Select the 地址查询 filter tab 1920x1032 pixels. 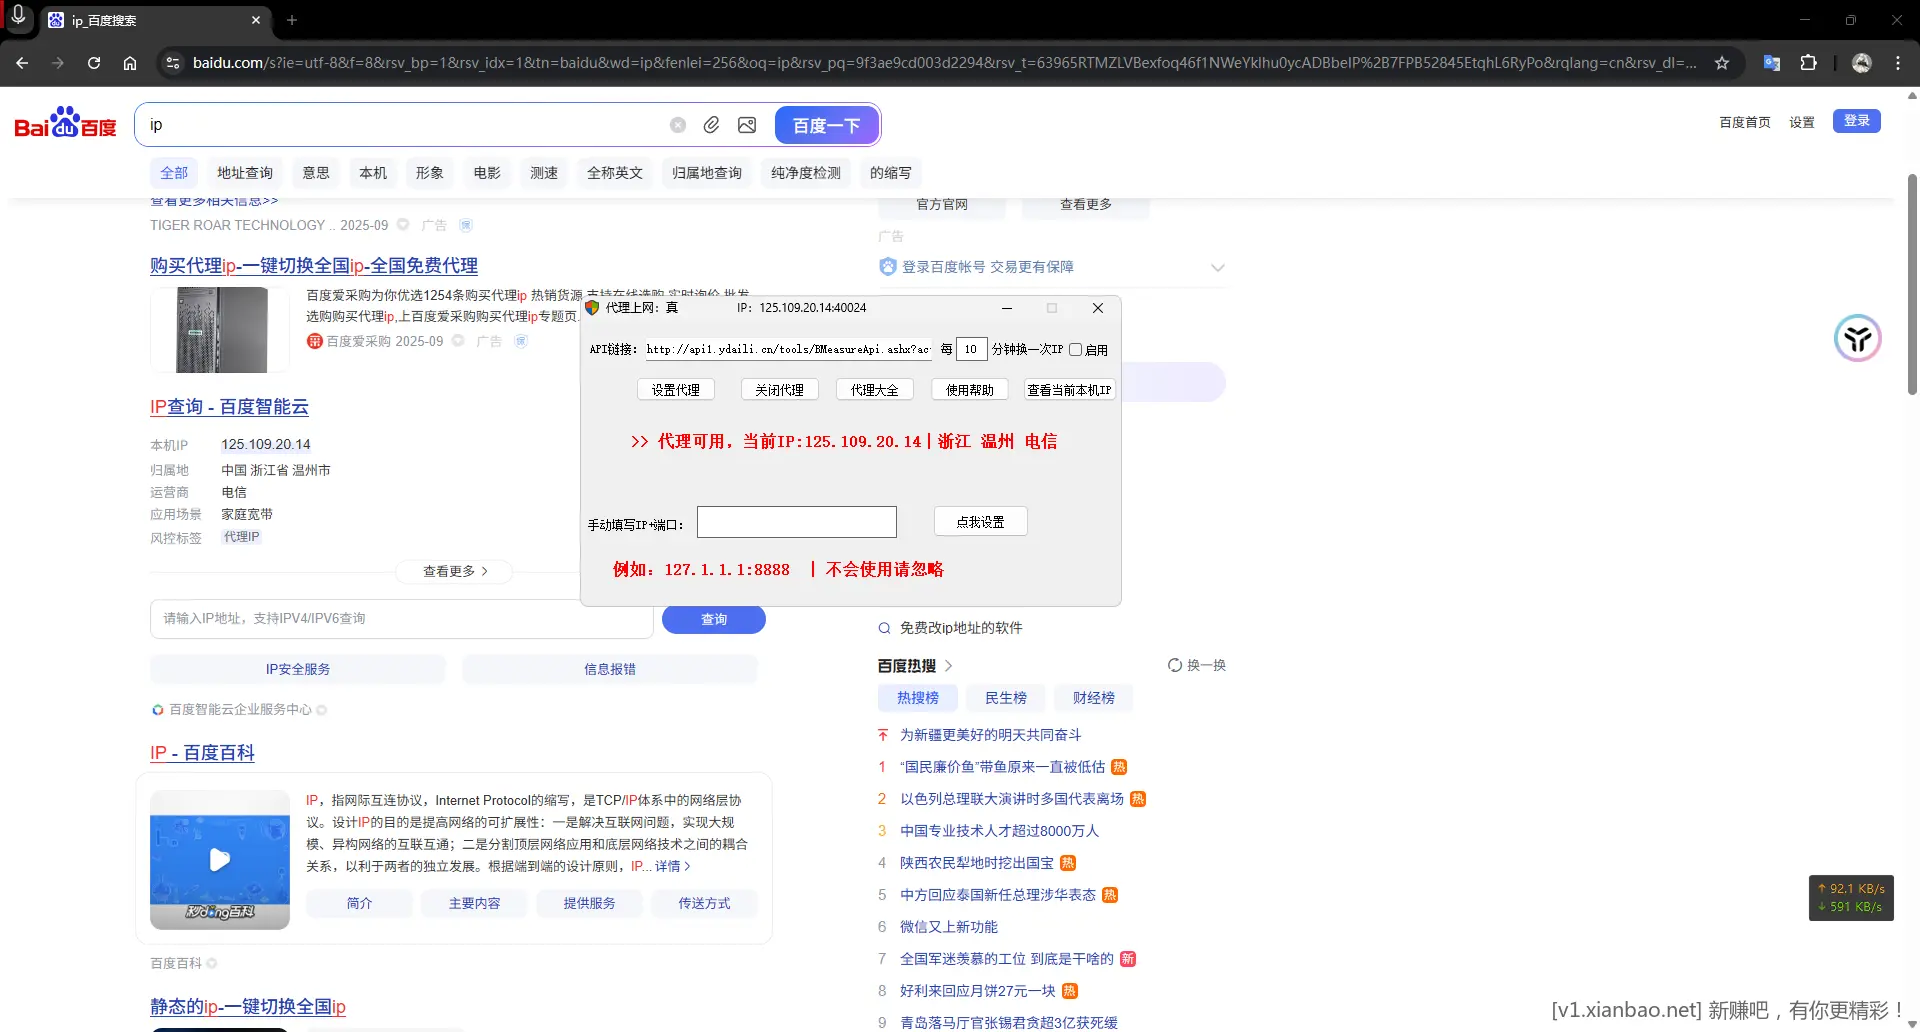click(245, 173)
